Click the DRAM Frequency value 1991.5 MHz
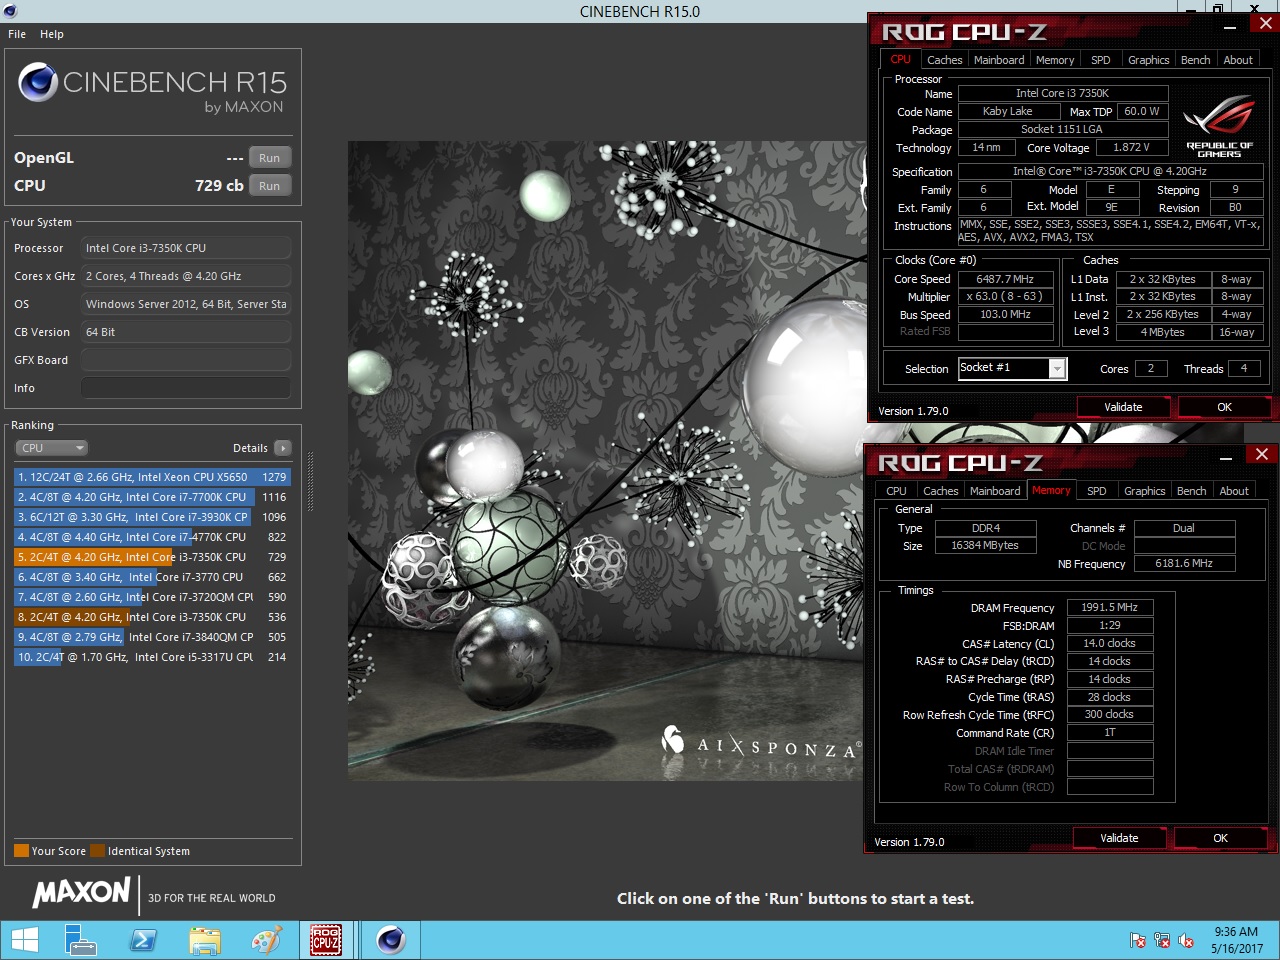 pyautogui.click(x=1109, y=607)
